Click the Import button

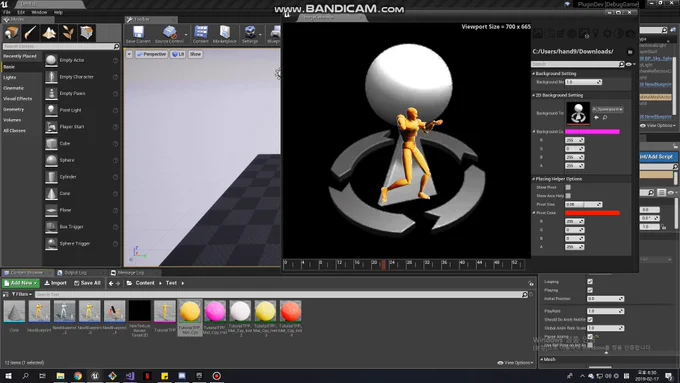(x=56, y=283)
